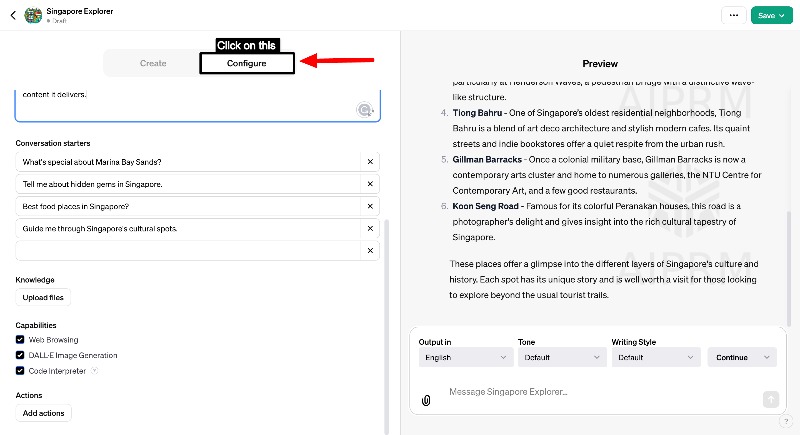Click the Upload files button
Image resolution: width=800 pixels, height=435 pixels.
click(43, 298)
